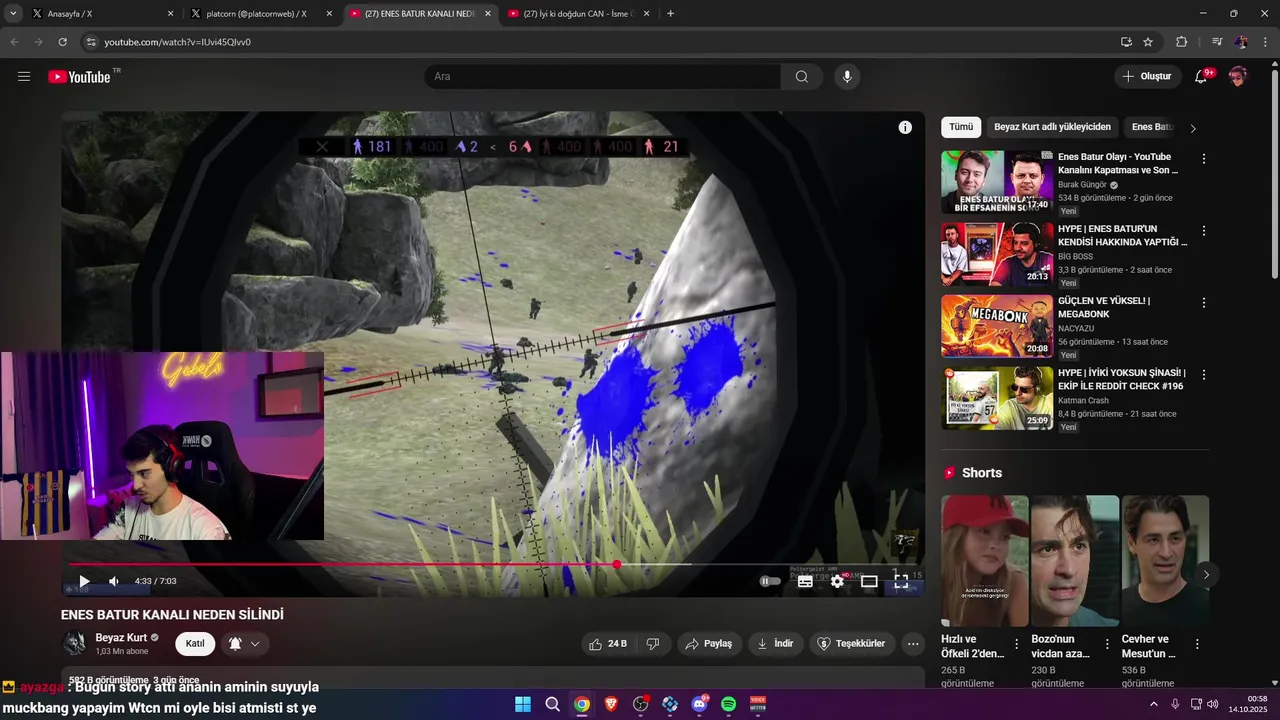Open the taskbar volume control
Viewport: 1280px width, 720px height.
pyautogui.click(x=1212, y=704)
